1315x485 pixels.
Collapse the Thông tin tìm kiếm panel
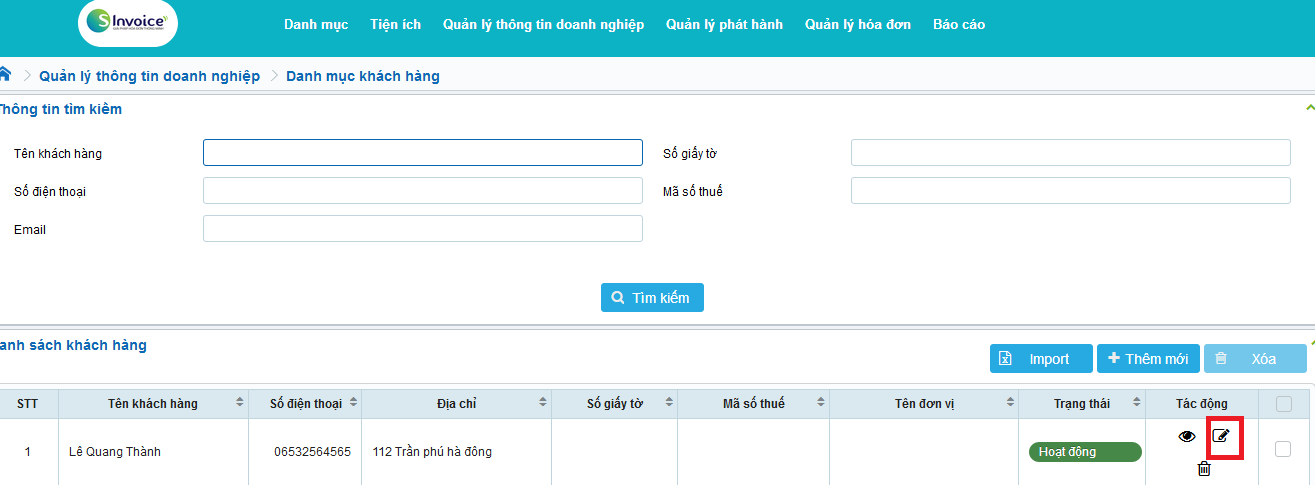point(1310,107)
